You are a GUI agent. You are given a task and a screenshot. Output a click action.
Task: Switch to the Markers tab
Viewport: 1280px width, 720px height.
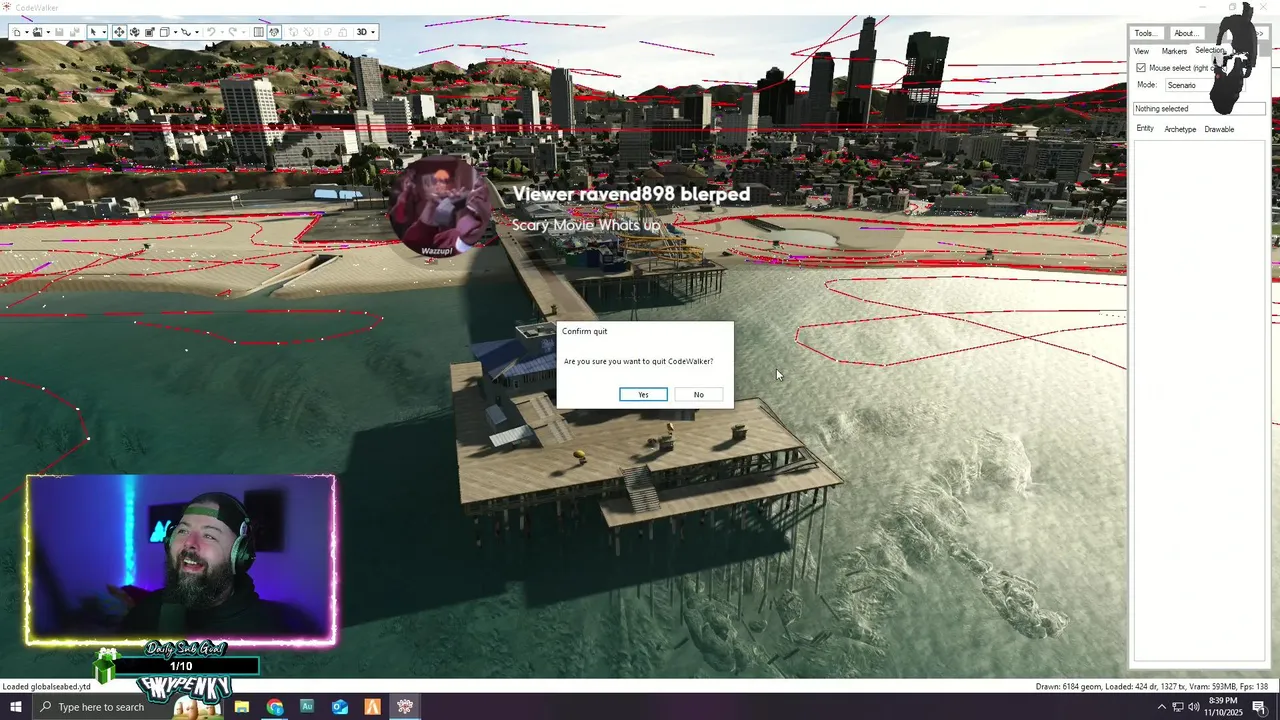click(1174, 51)
